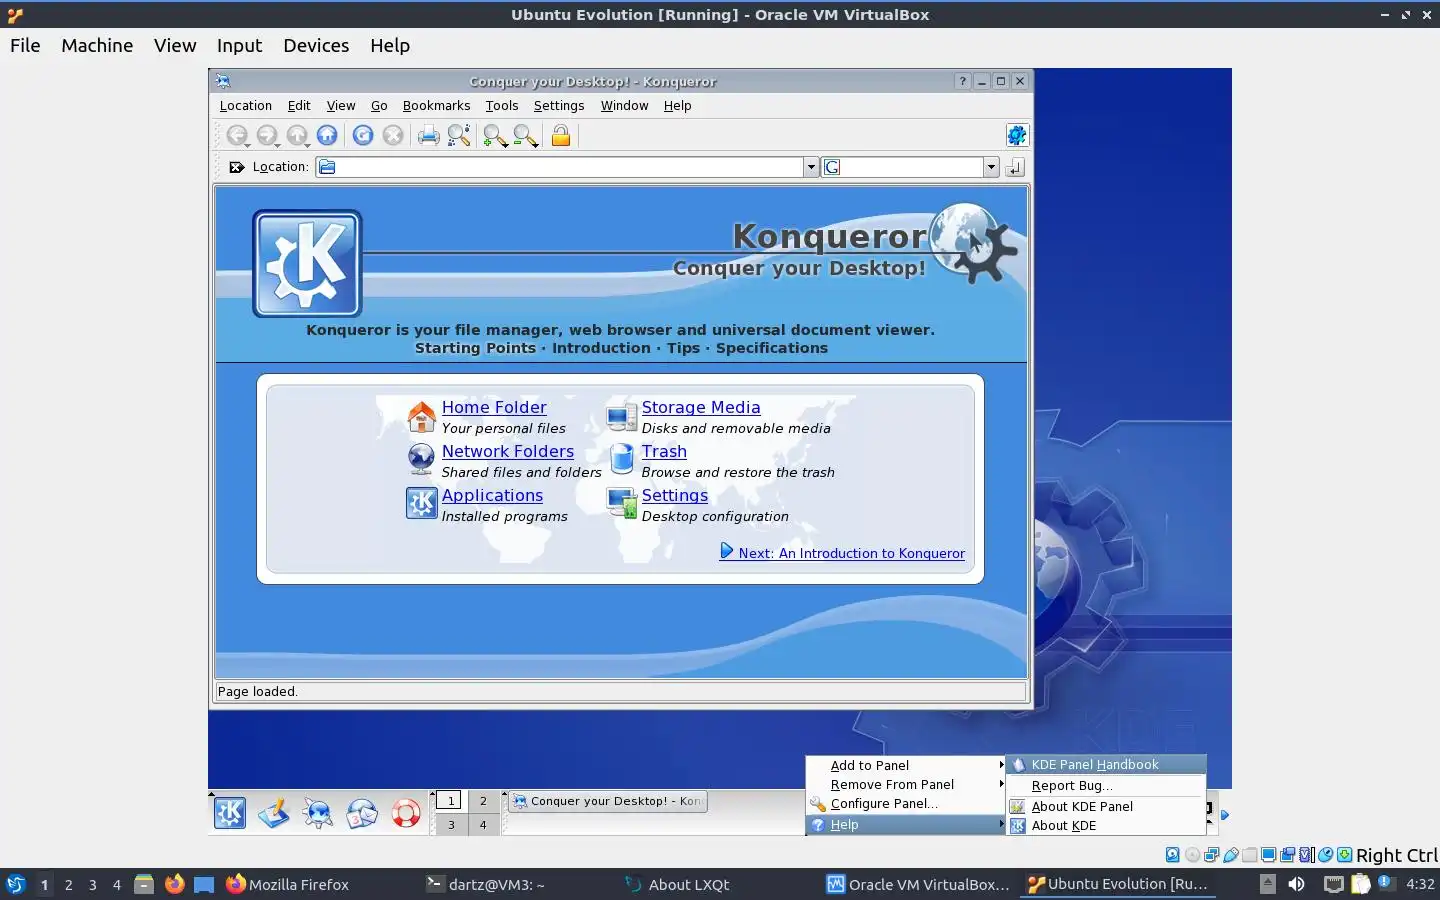Select About KDE Panel entry
This screenshot has height=900, width=1440.
pyautogui.click(x=1106, y=806)
